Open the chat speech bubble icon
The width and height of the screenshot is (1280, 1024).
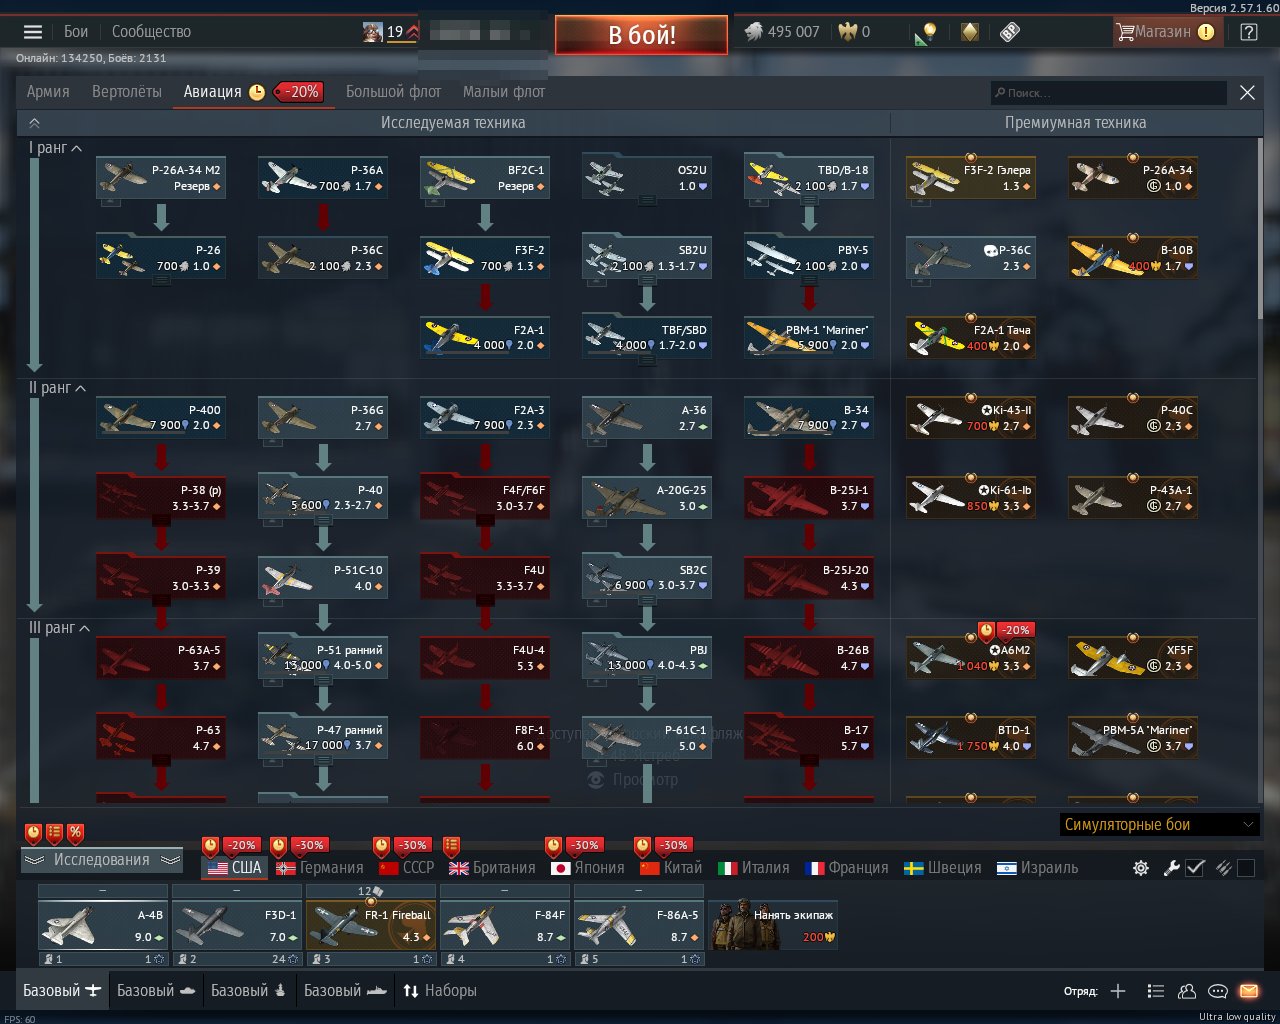(x=1218, y=991)
